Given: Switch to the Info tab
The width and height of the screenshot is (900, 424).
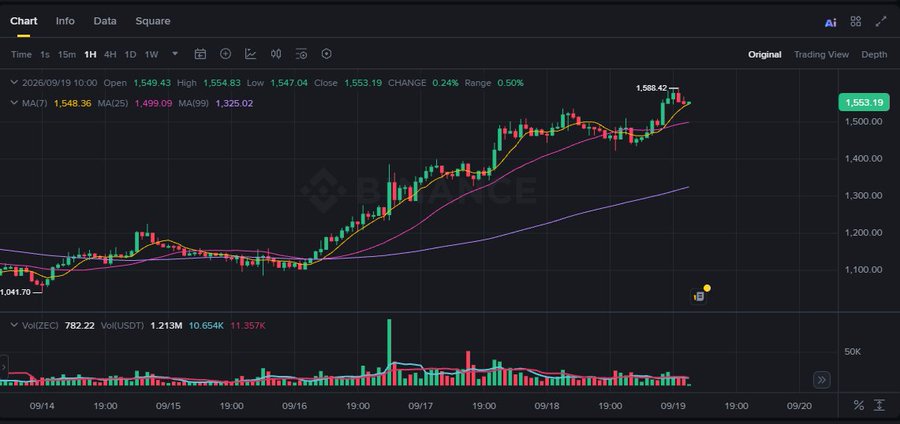Looking at the screenshot, I should click(x=65, y=21).
